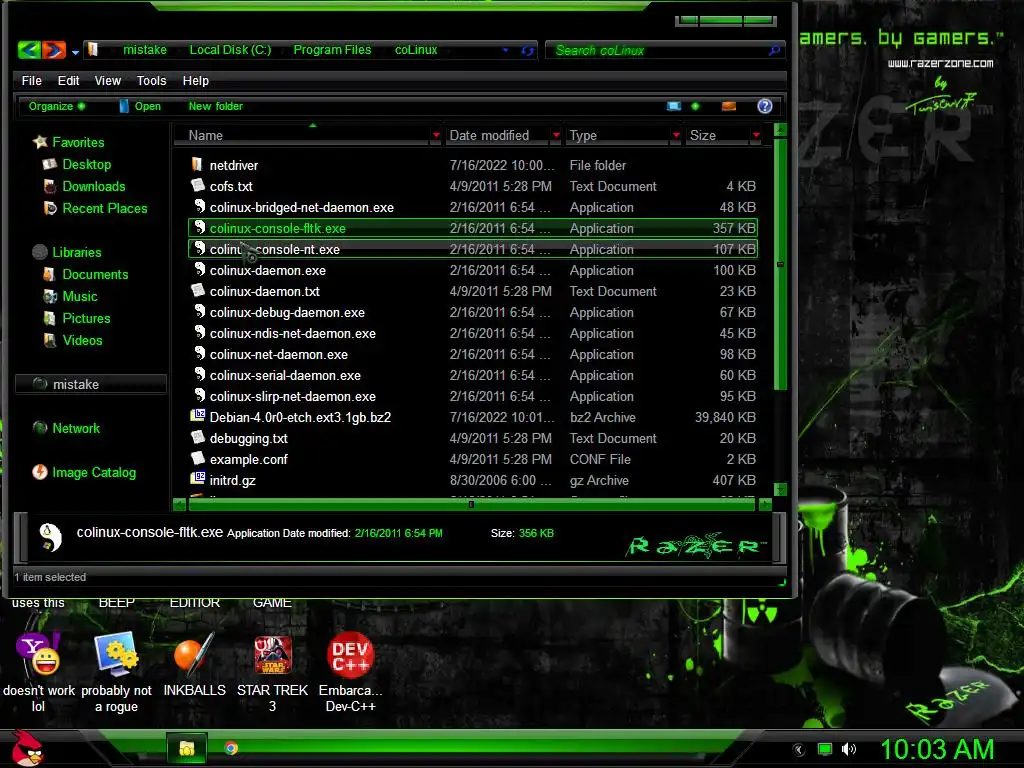The image size is (1024, 768).
Task: Click the volume speaker tray icon
Action: point(848,749)
